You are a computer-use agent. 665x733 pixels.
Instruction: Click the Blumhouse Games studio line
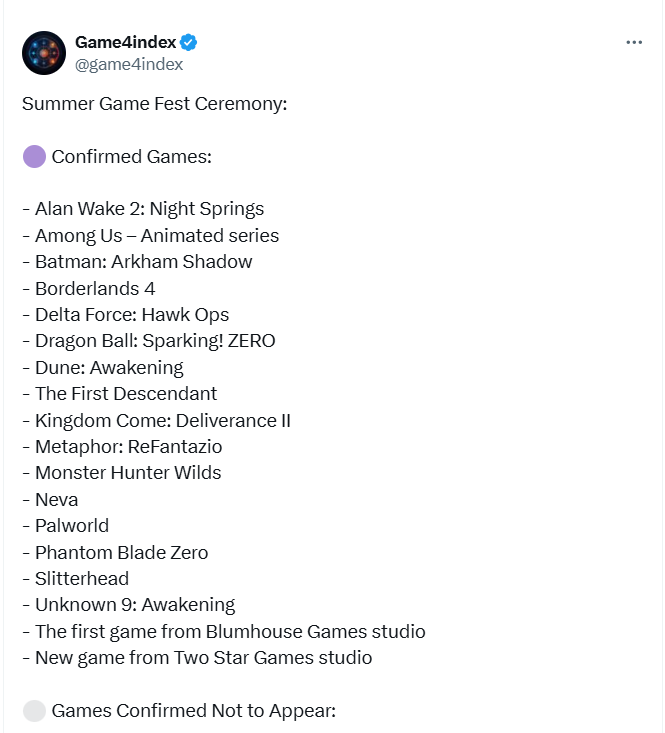[224, 632]
